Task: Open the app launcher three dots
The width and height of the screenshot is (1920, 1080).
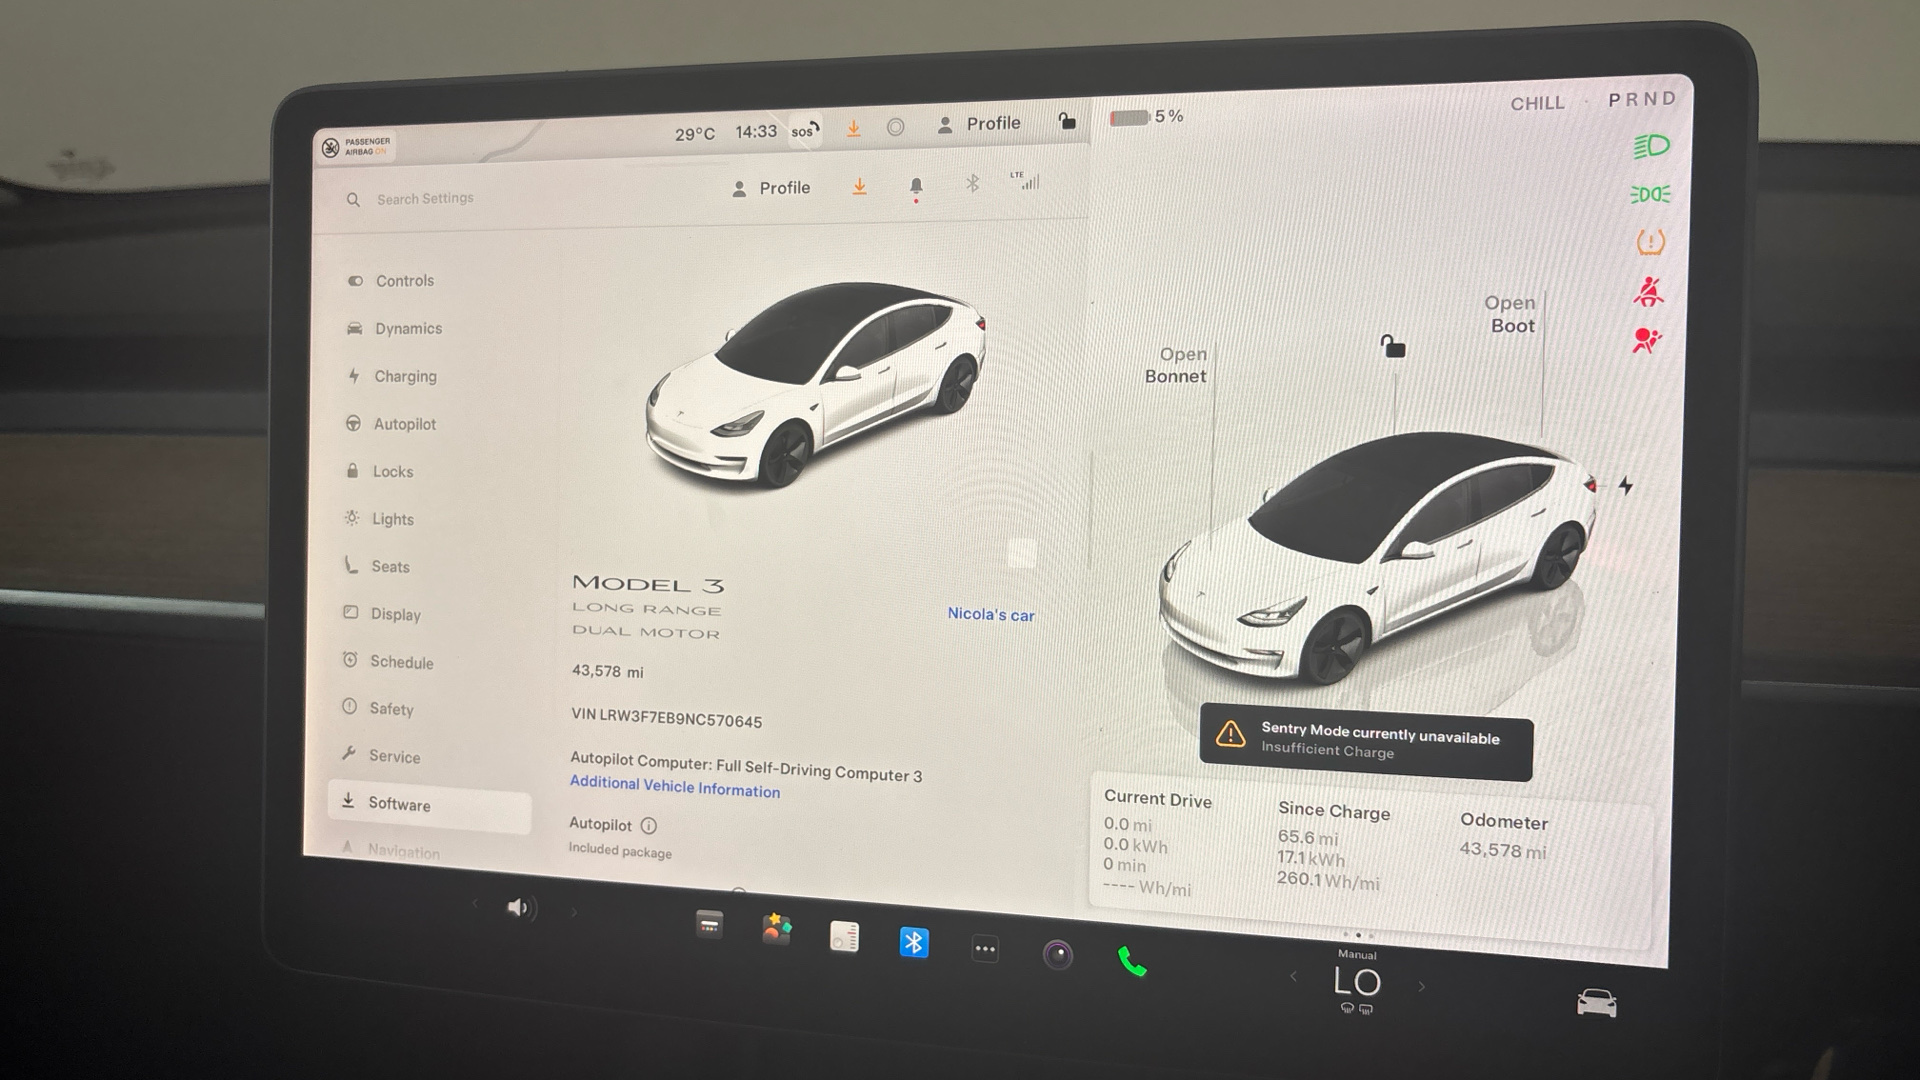Action: [x=985, y=949]
